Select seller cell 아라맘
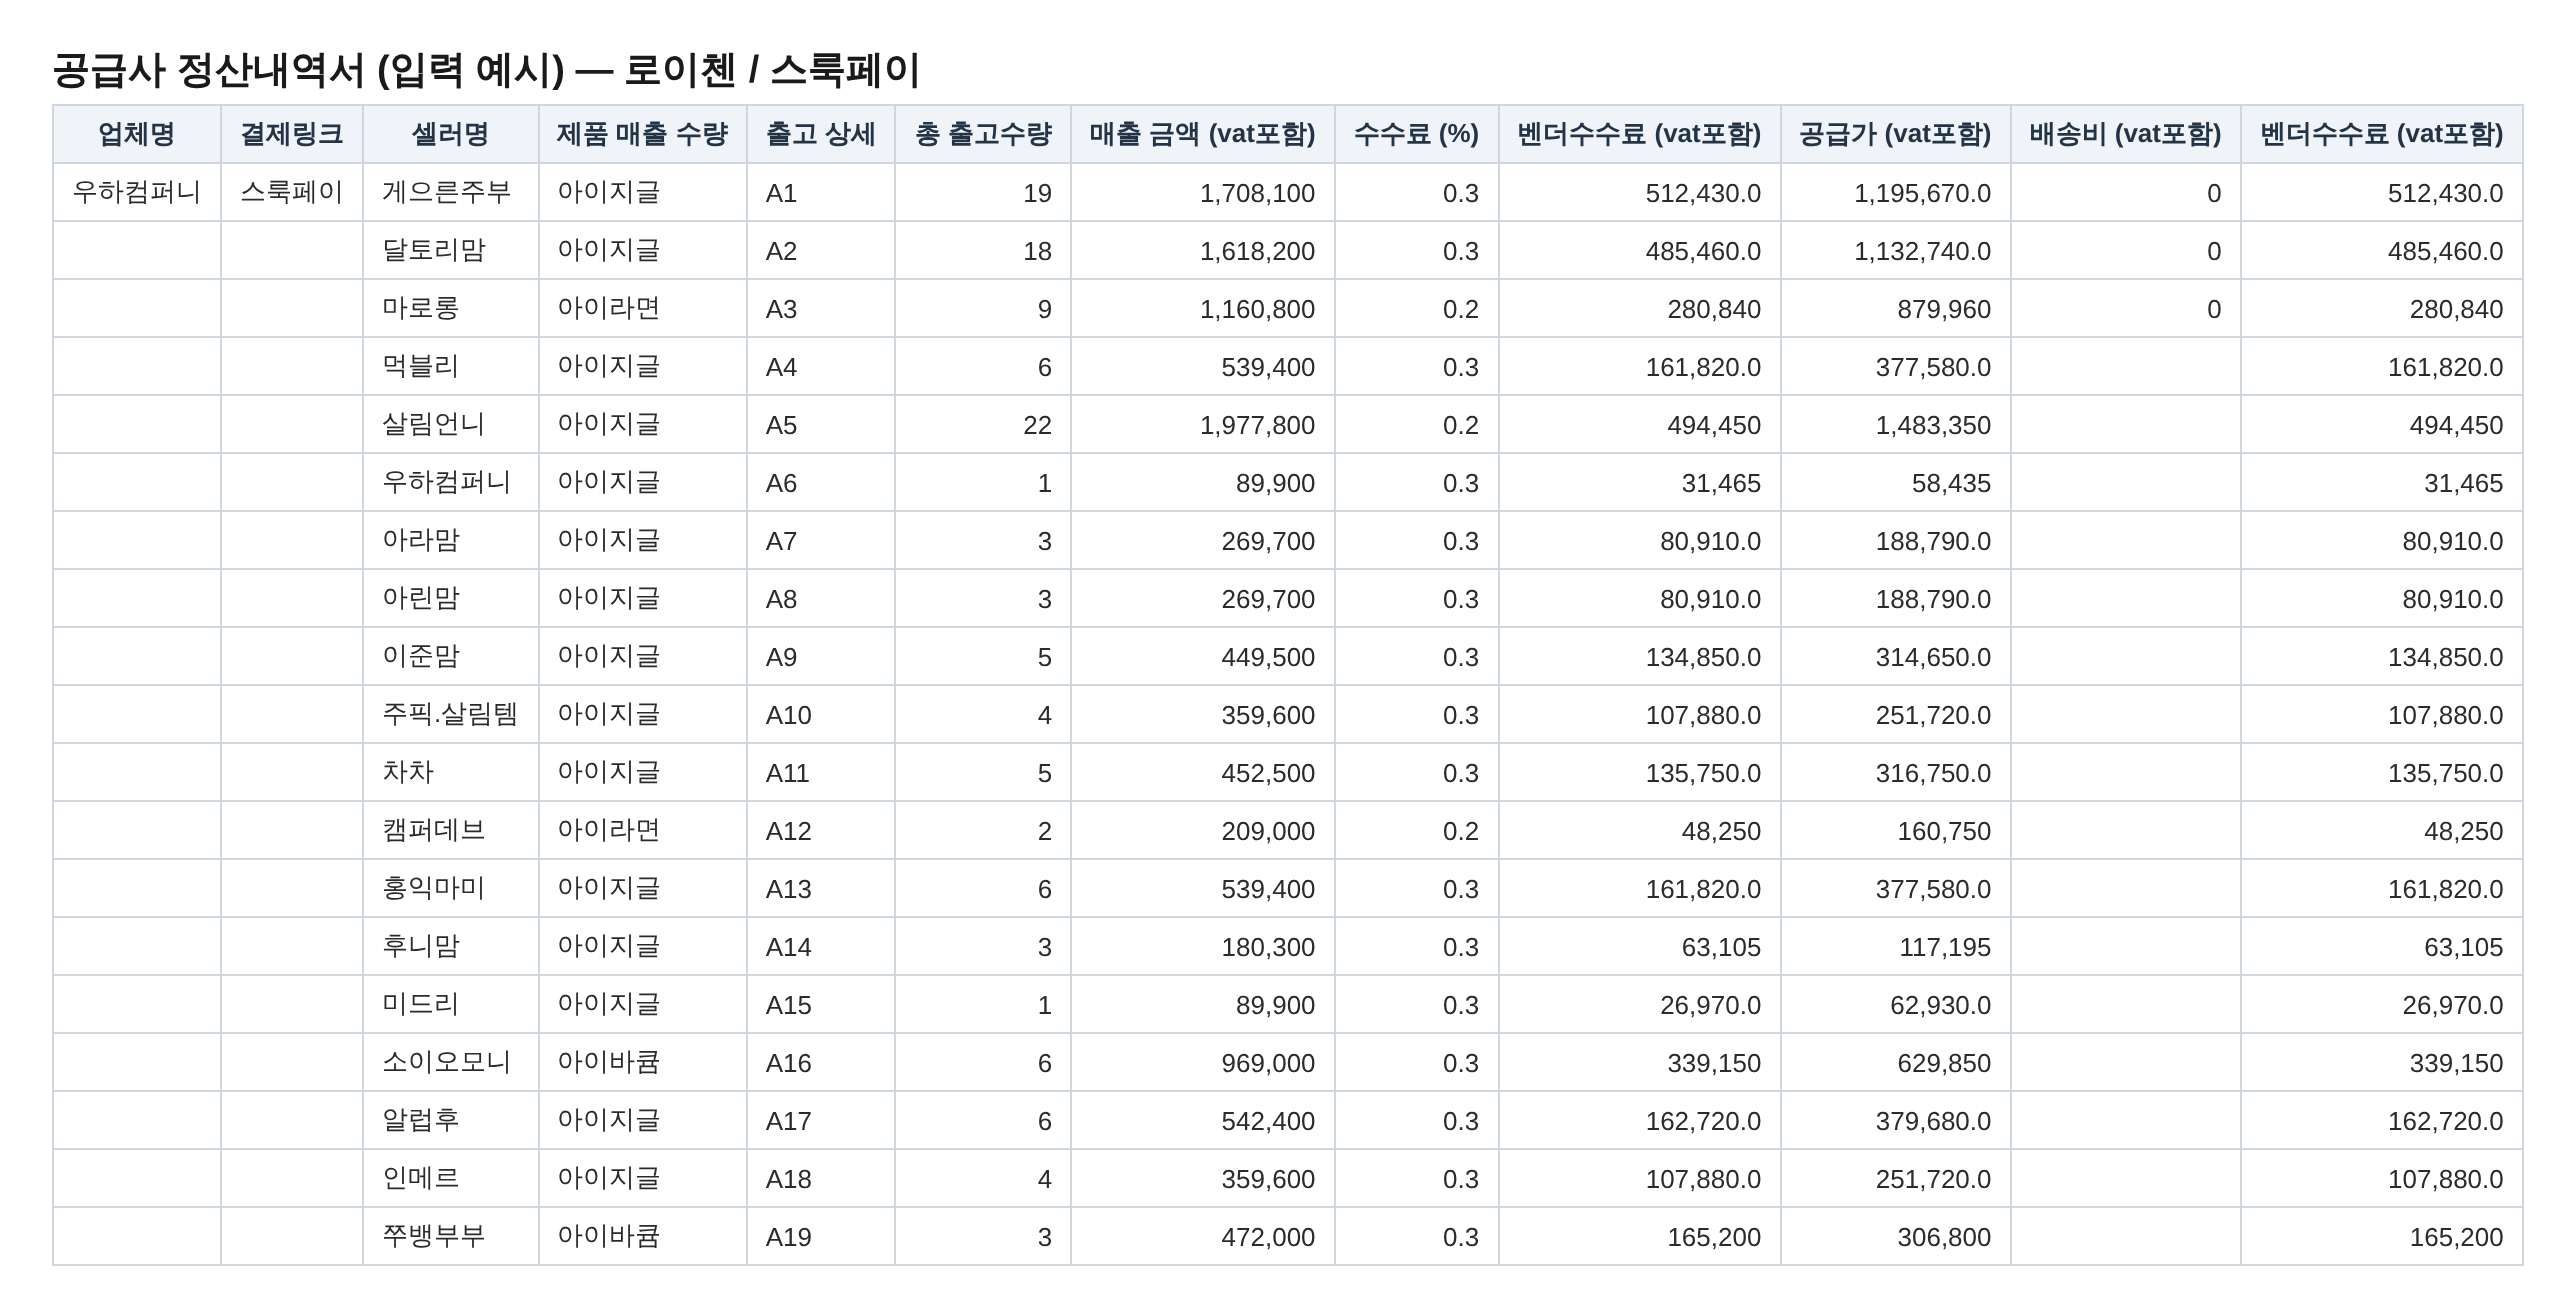The image size is (2576, 1310). click(451, 540)
